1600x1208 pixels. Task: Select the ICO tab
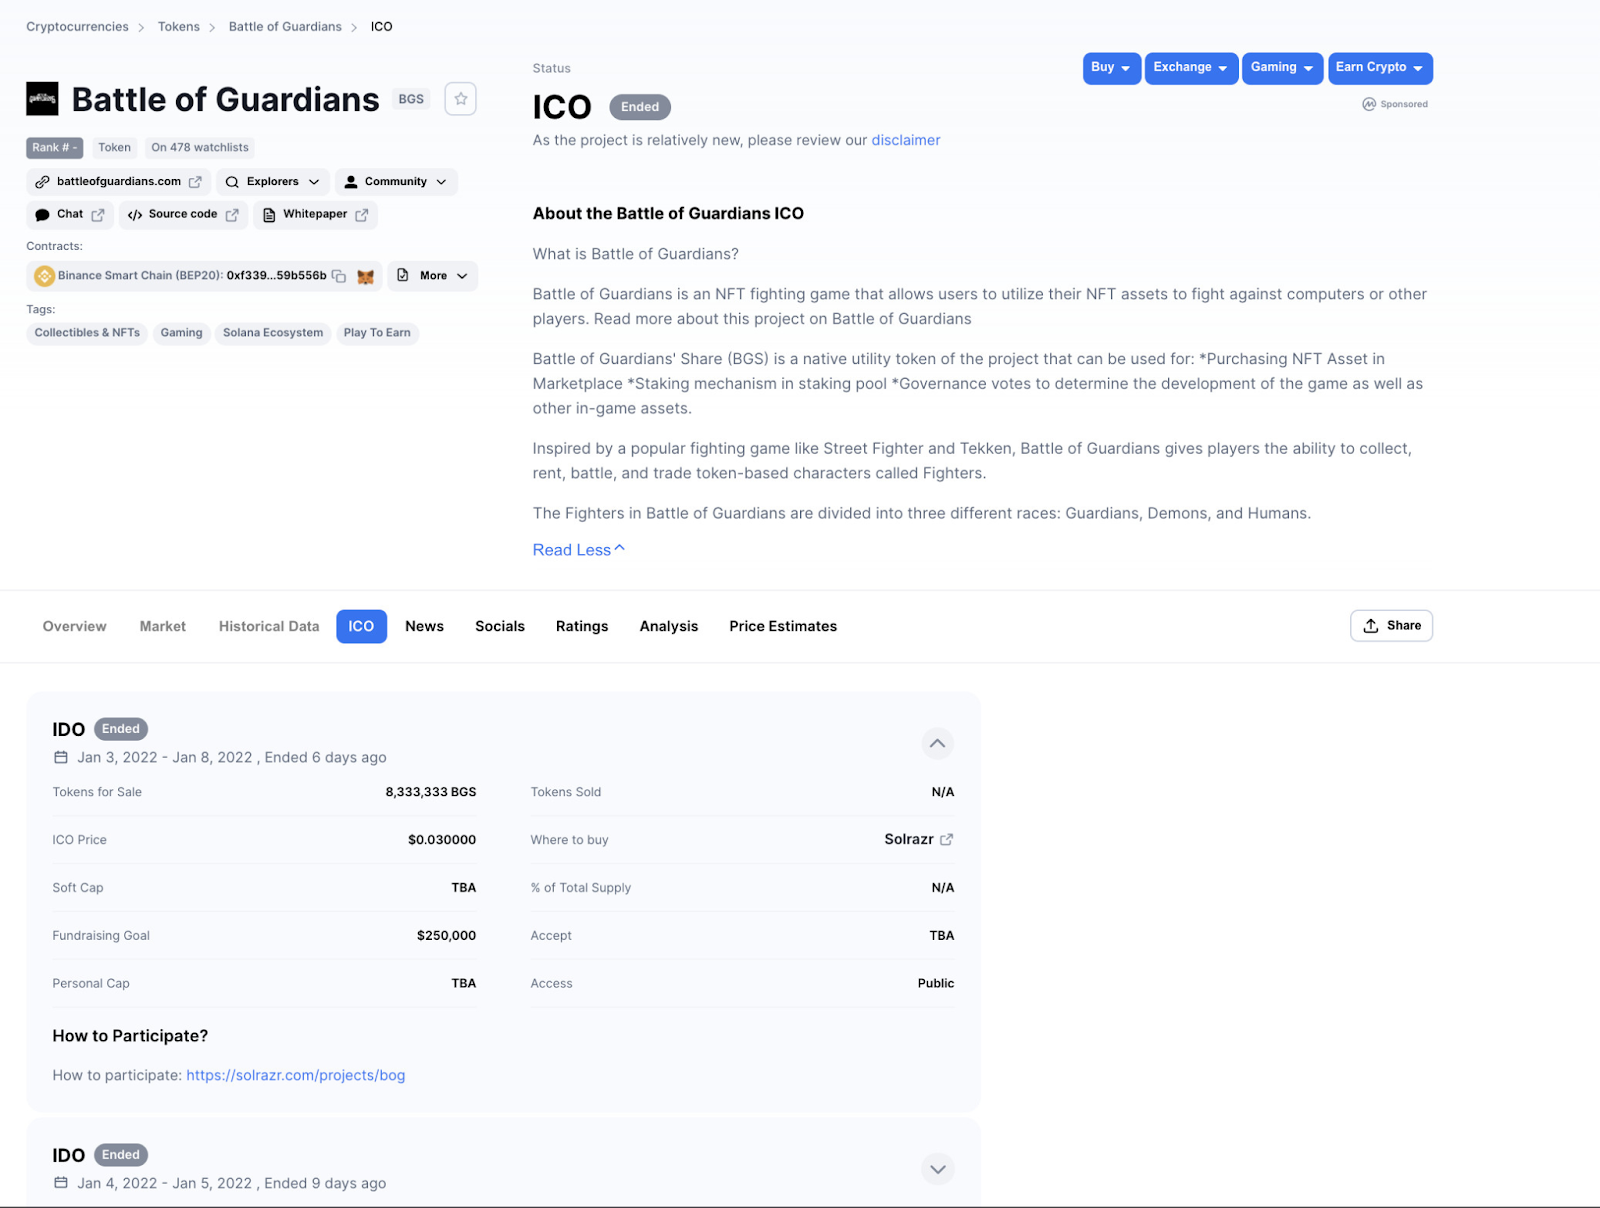(x=361, y=626)
